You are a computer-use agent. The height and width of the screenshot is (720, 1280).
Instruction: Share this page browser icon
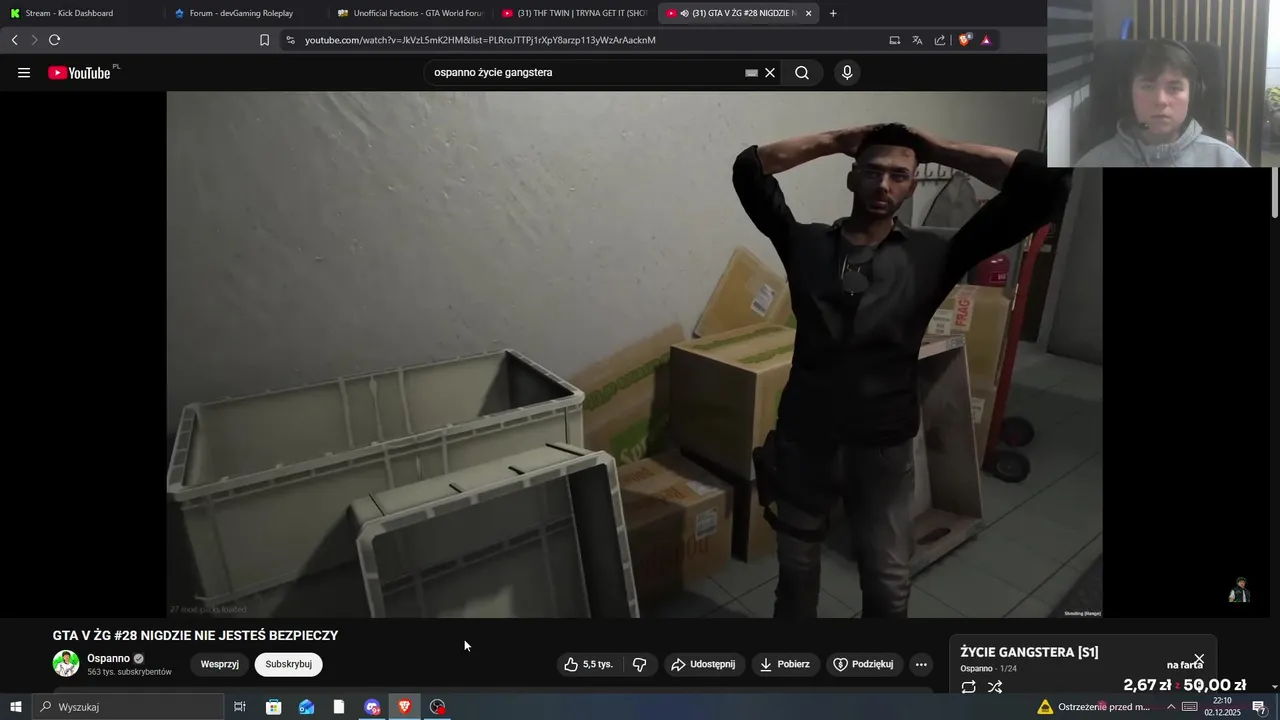(940, 40)
